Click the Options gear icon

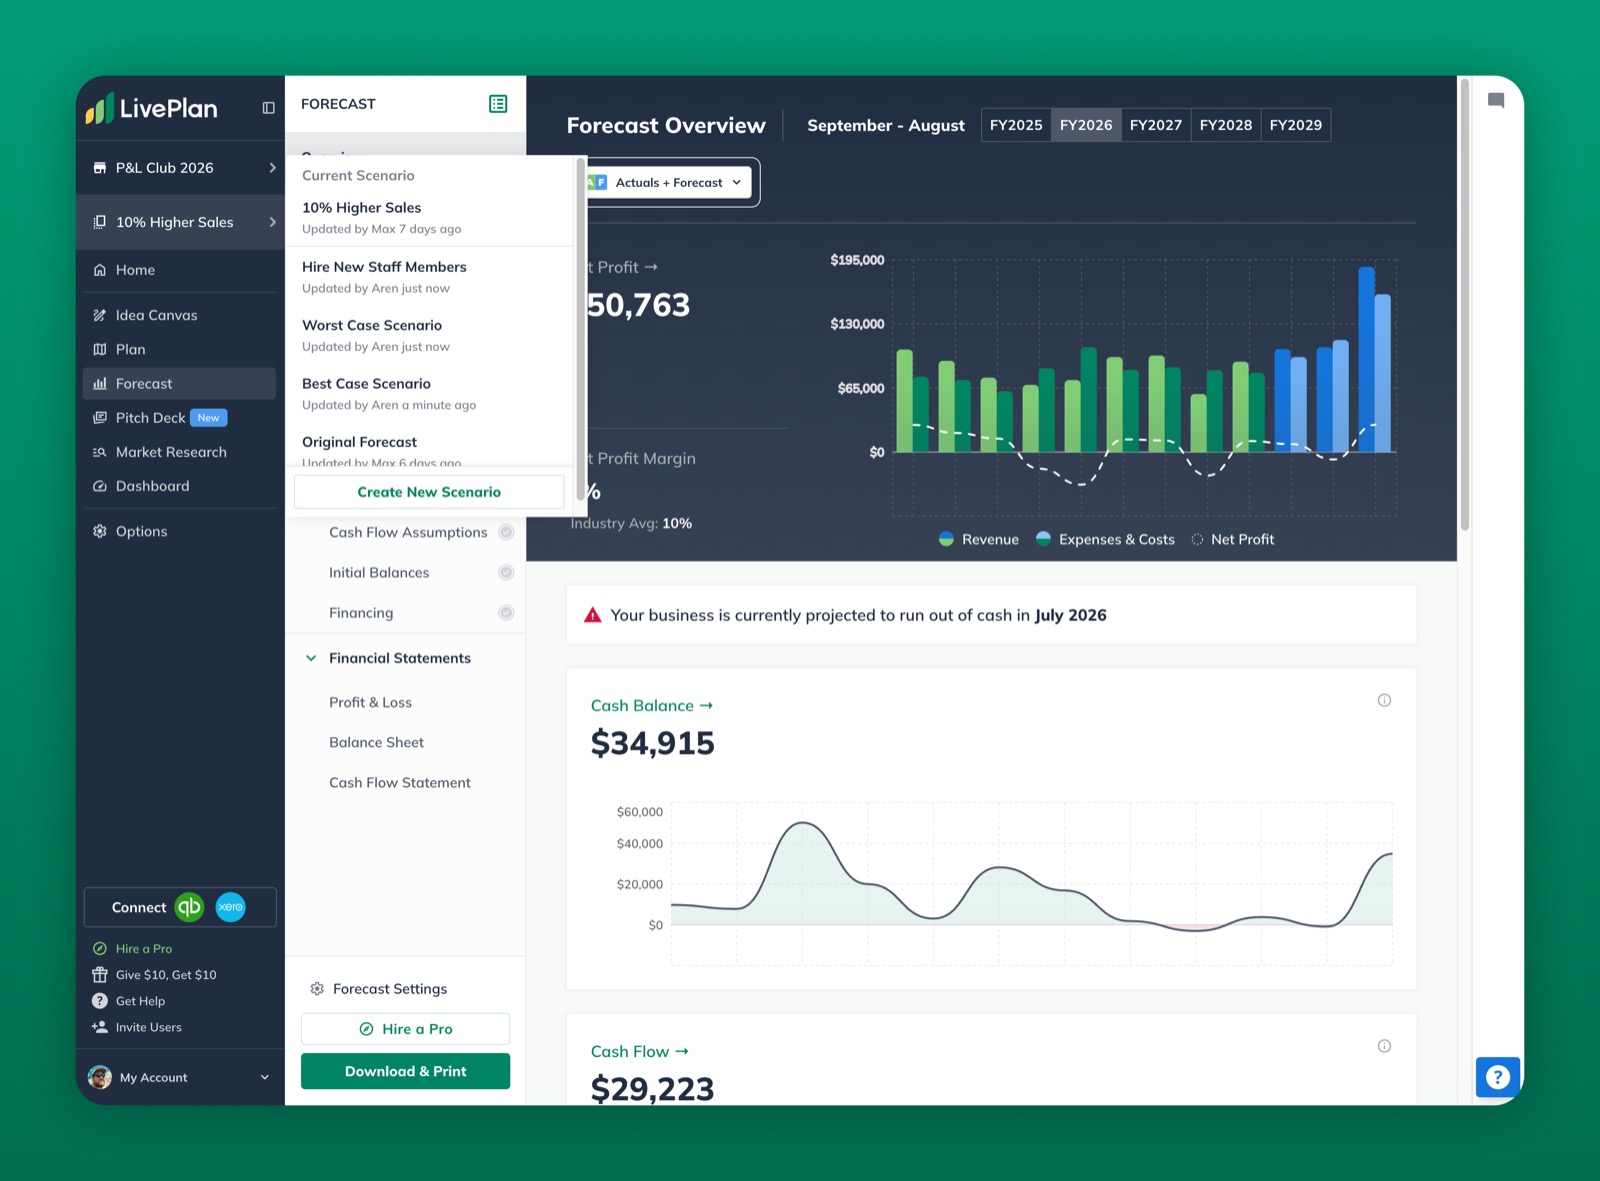(100, 531)
